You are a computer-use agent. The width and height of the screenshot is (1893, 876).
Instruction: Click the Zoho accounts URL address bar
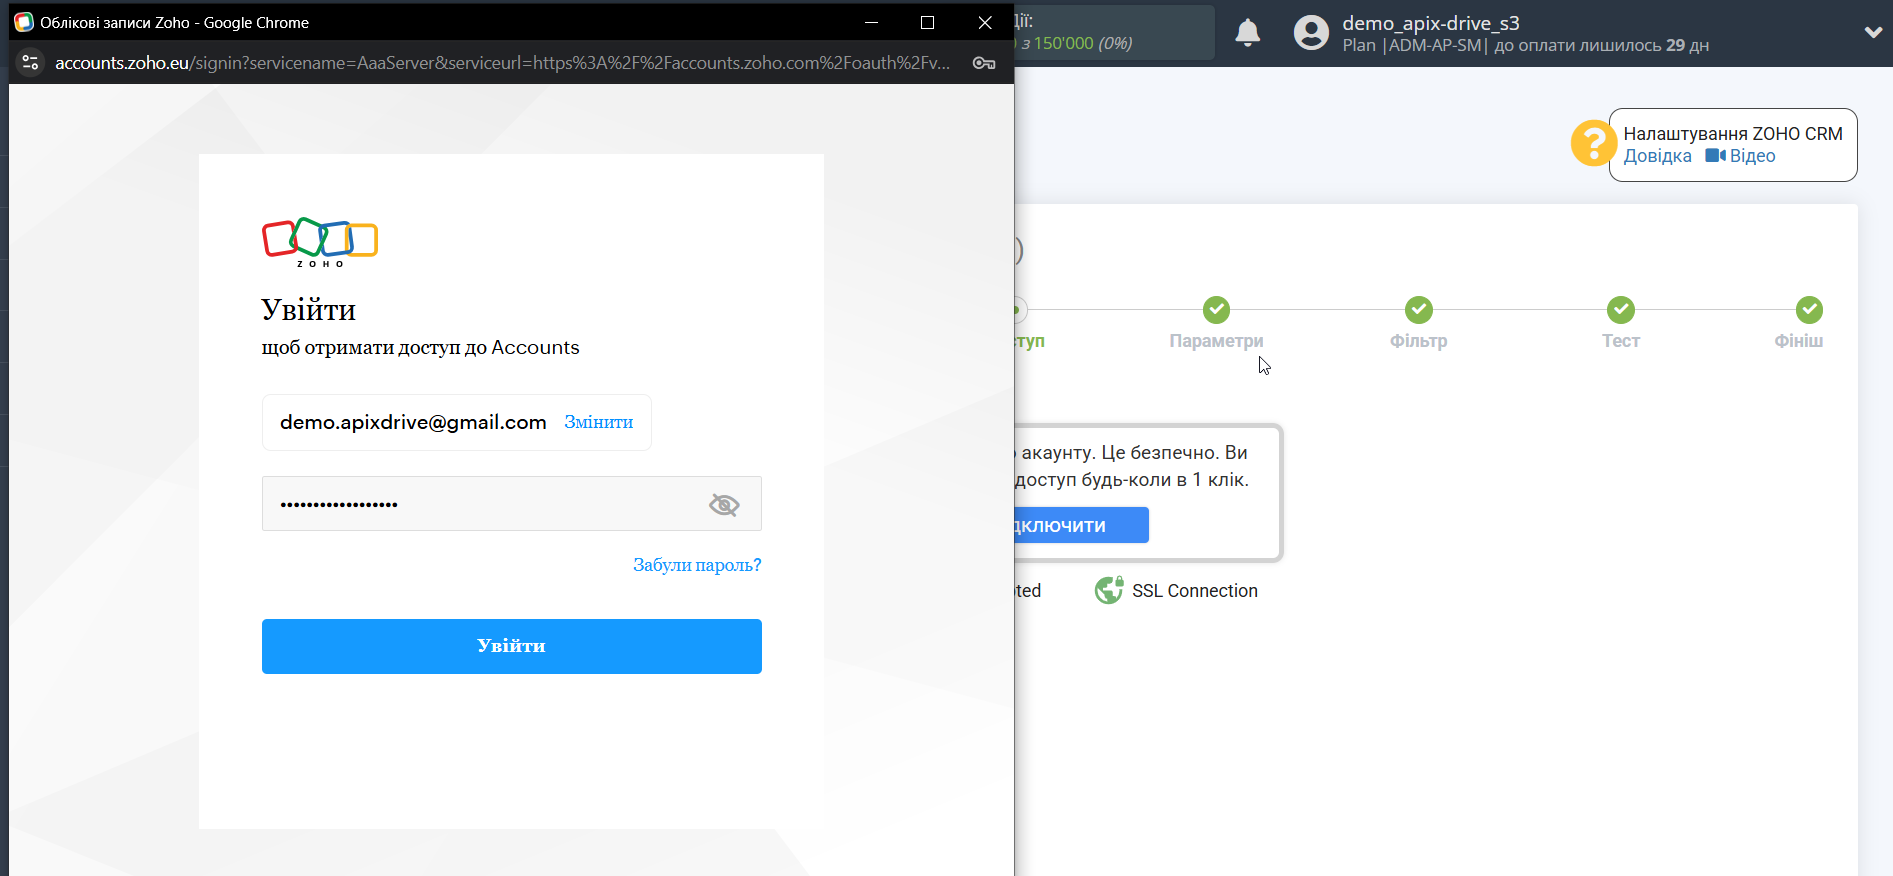[x=502, y=63]
